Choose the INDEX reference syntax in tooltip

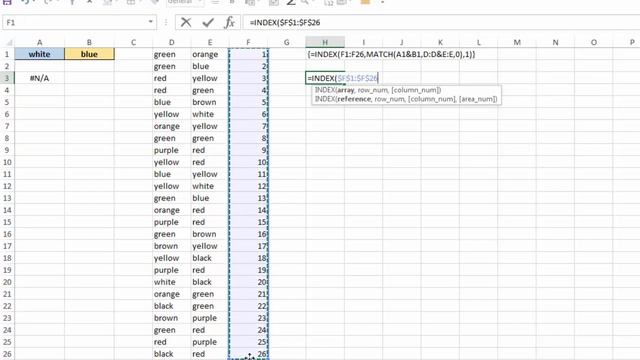click(406, 99)
